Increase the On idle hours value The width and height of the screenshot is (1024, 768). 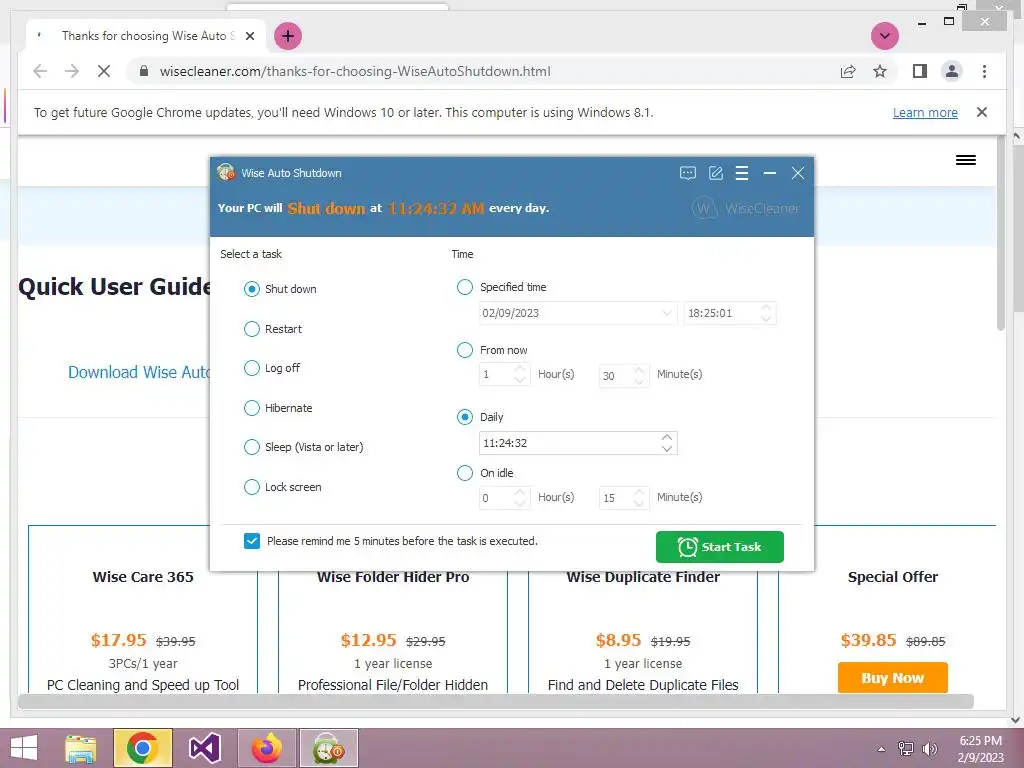pyautogui.click(x=520, y=492)
